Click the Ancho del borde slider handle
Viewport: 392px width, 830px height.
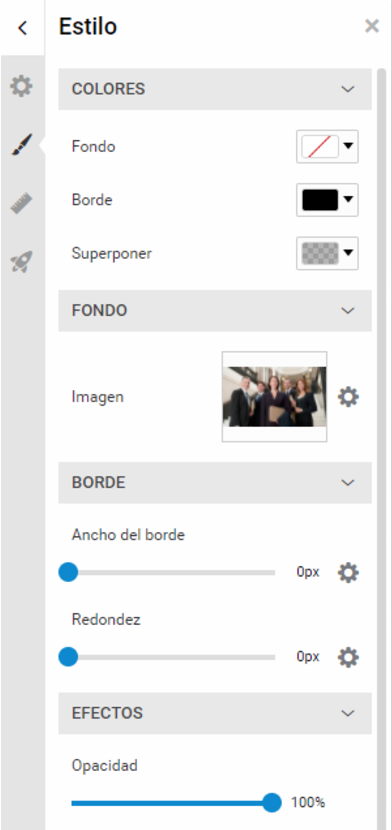pyautogui.click(x=68, y=572)
